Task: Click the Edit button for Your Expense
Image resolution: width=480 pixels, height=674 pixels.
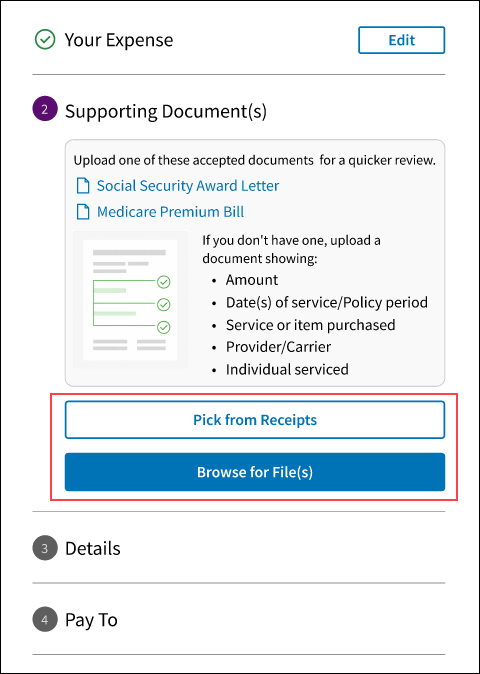Action: click(x=401, y=40)
